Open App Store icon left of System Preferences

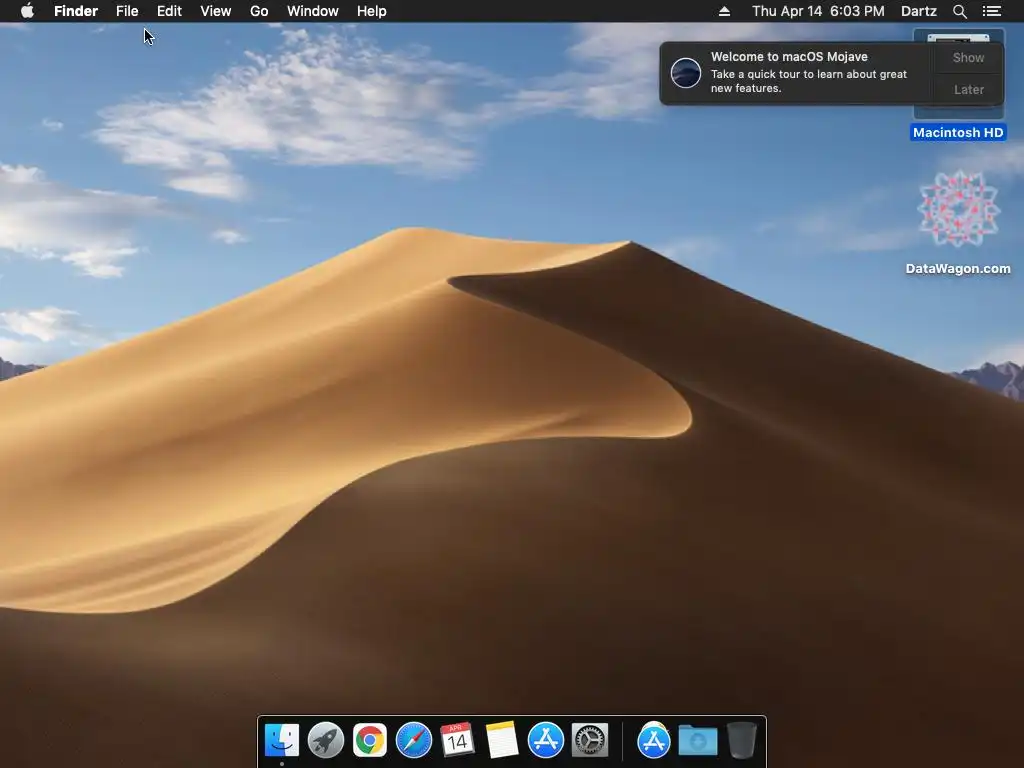(x=545, y=741)
